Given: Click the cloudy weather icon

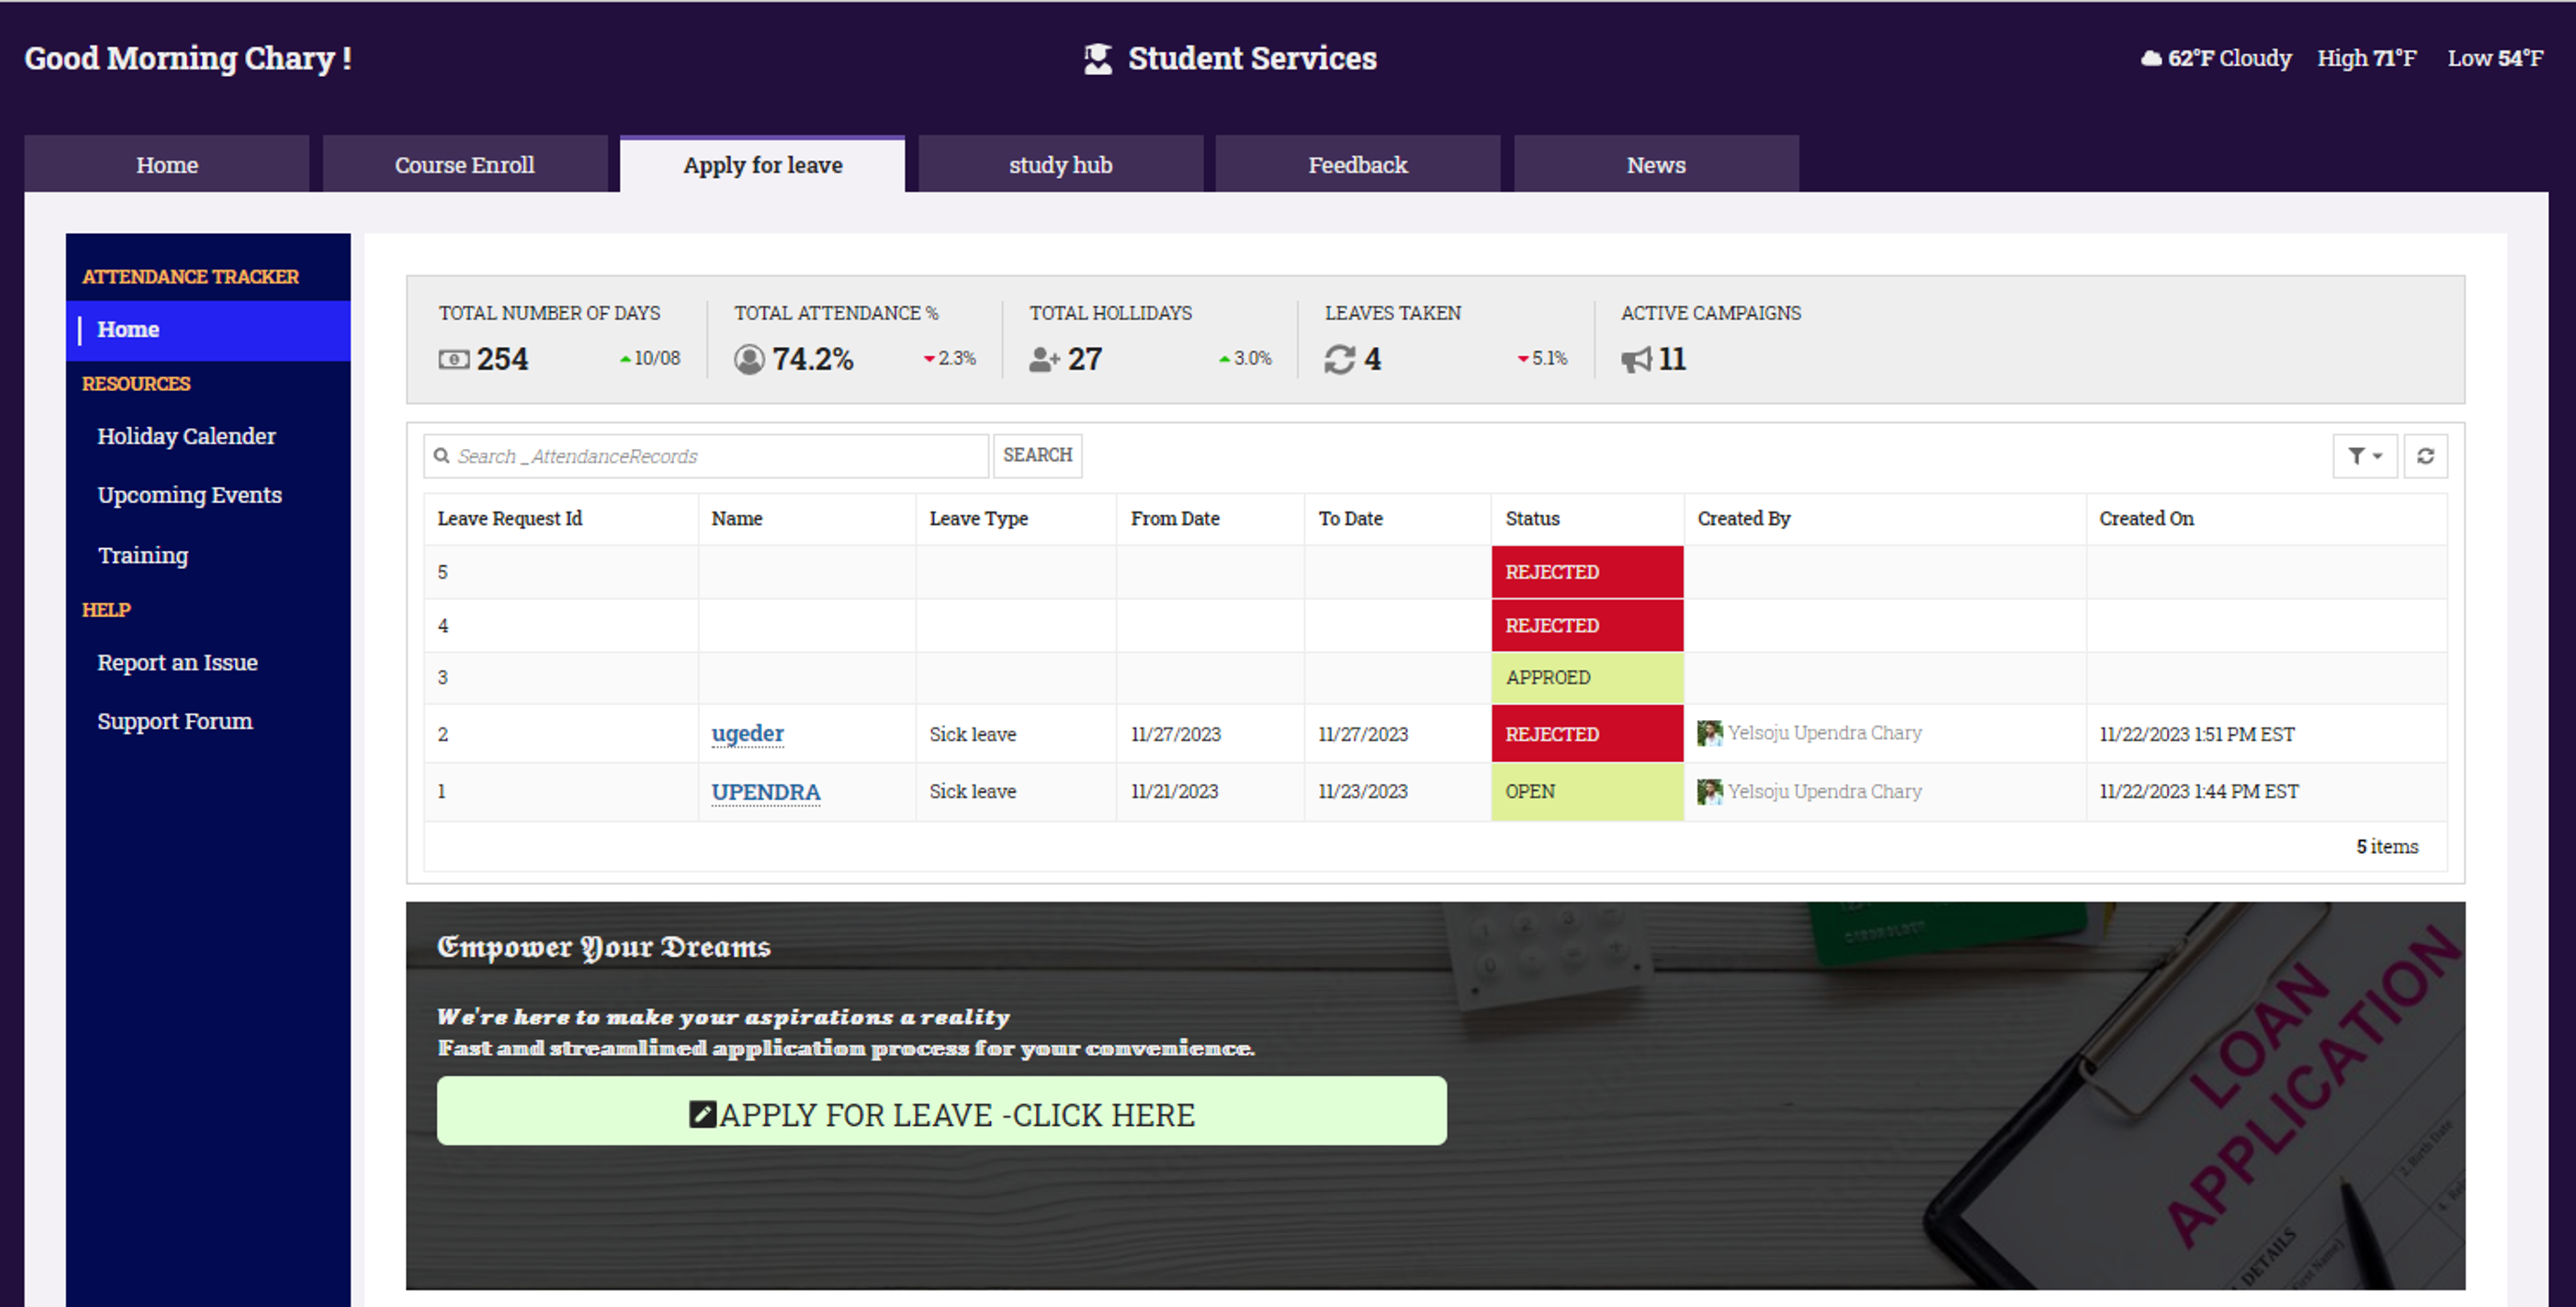Looking at the screenshot, I should click(x=2151, y=58).
